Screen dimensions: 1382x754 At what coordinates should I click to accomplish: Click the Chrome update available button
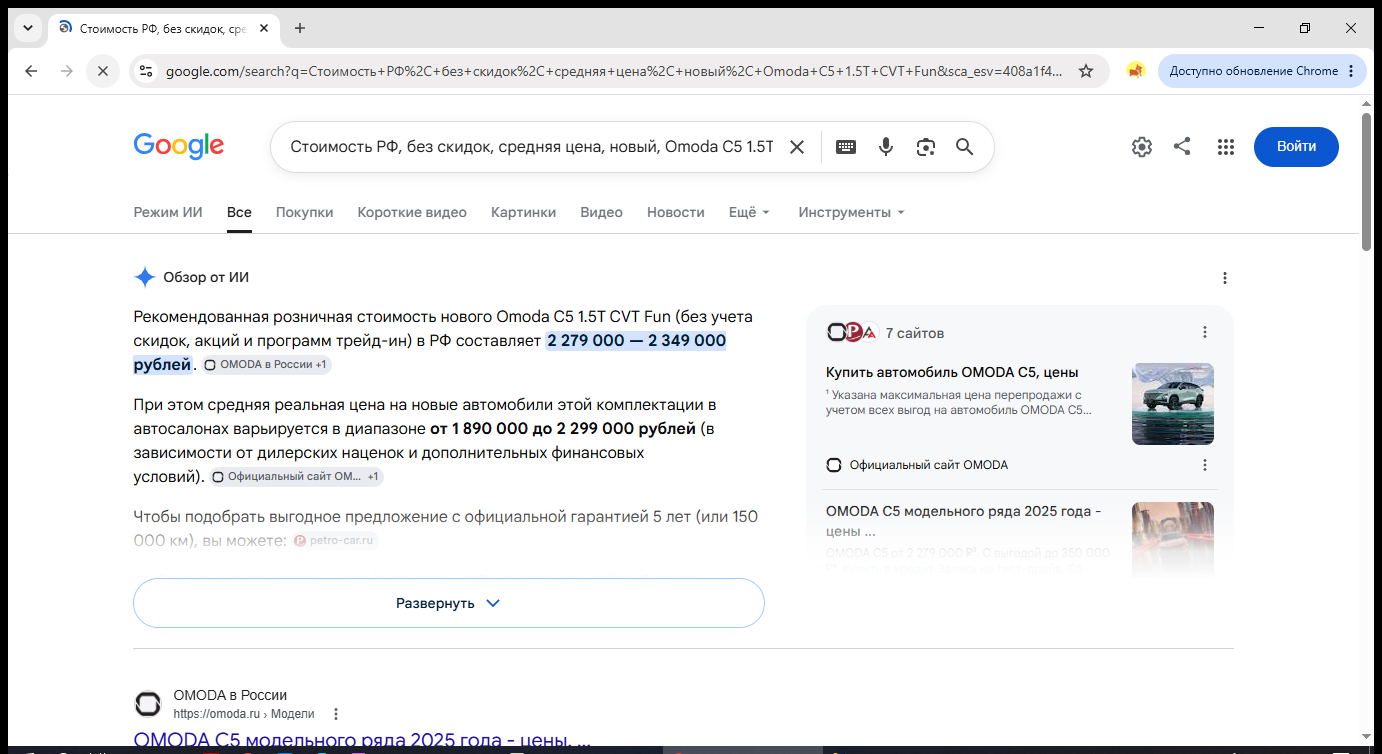coord(1262,71)
